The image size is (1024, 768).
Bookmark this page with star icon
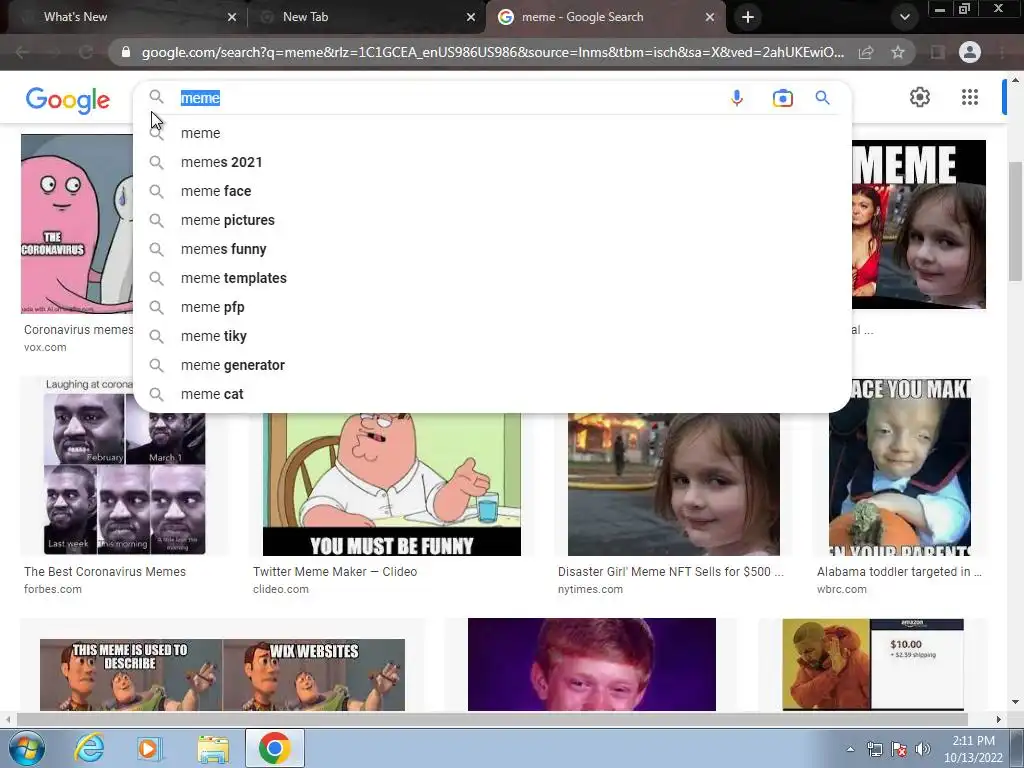pos(898,52)
